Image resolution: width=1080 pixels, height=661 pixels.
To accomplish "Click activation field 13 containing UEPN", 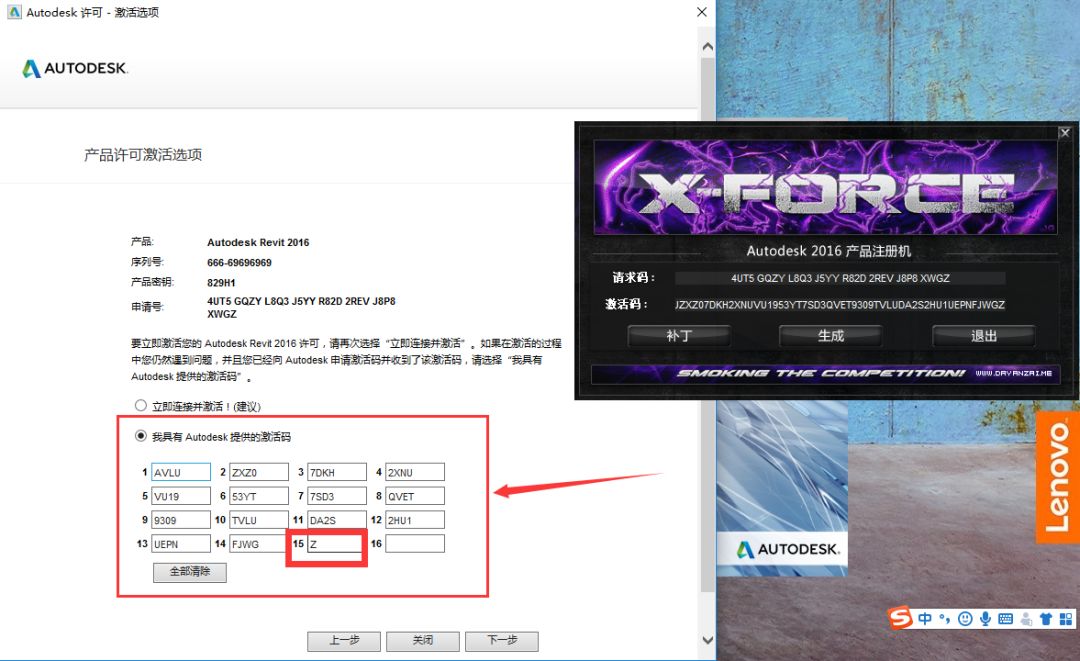I will (181, 543).
